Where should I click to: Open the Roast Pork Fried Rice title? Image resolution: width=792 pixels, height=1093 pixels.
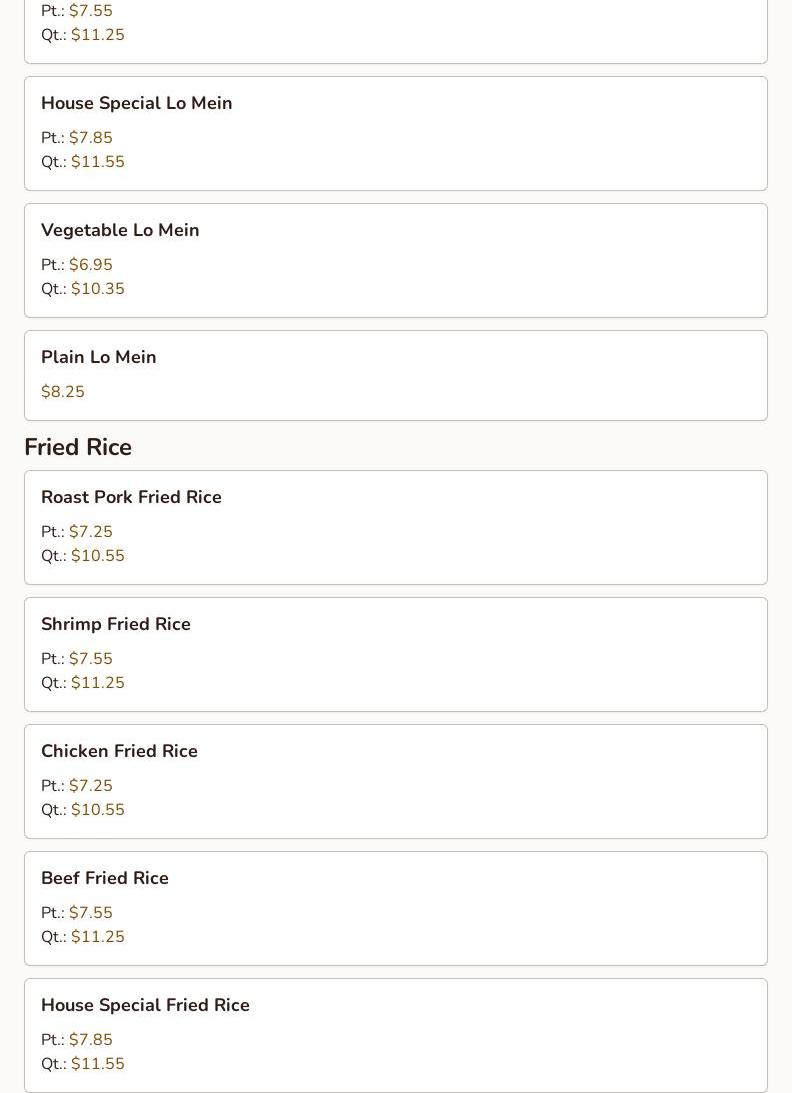point(131,497)
